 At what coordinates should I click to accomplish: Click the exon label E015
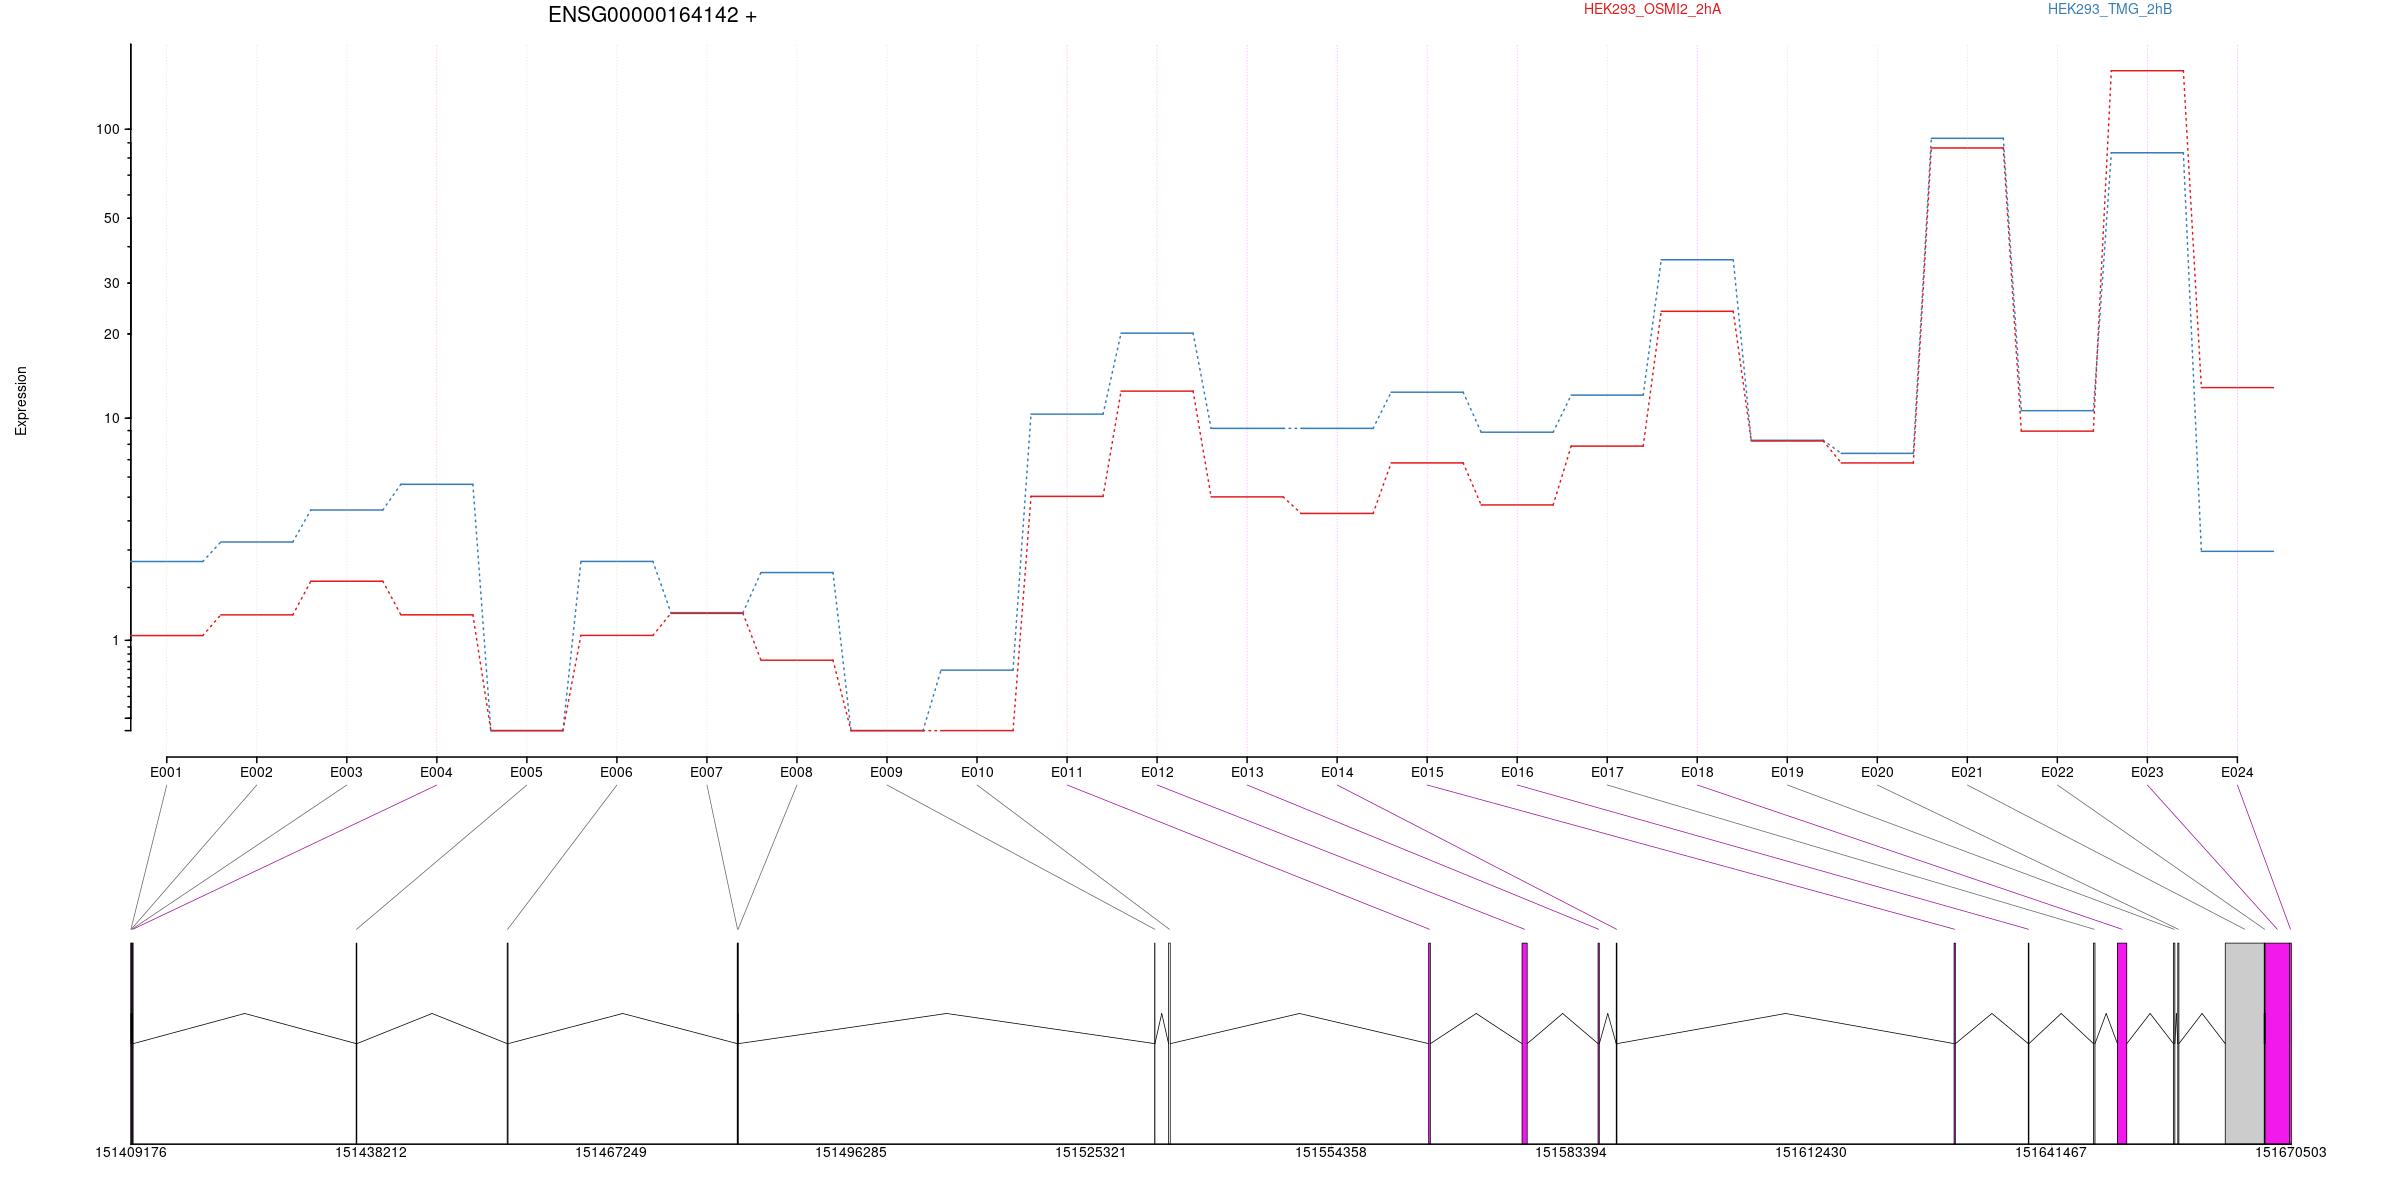(x=1427, y=772)
